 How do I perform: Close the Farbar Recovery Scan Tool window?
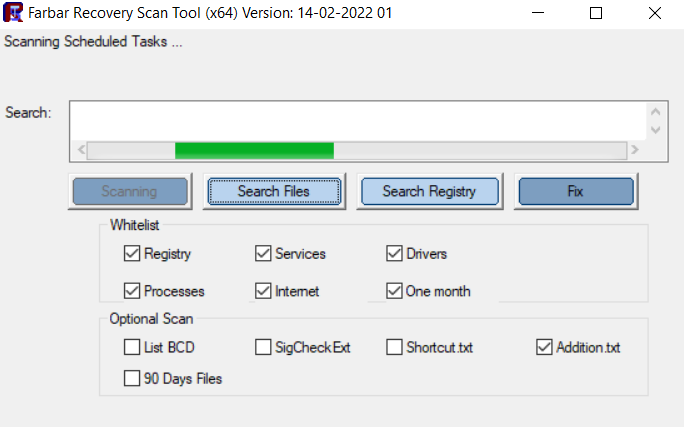655,13
